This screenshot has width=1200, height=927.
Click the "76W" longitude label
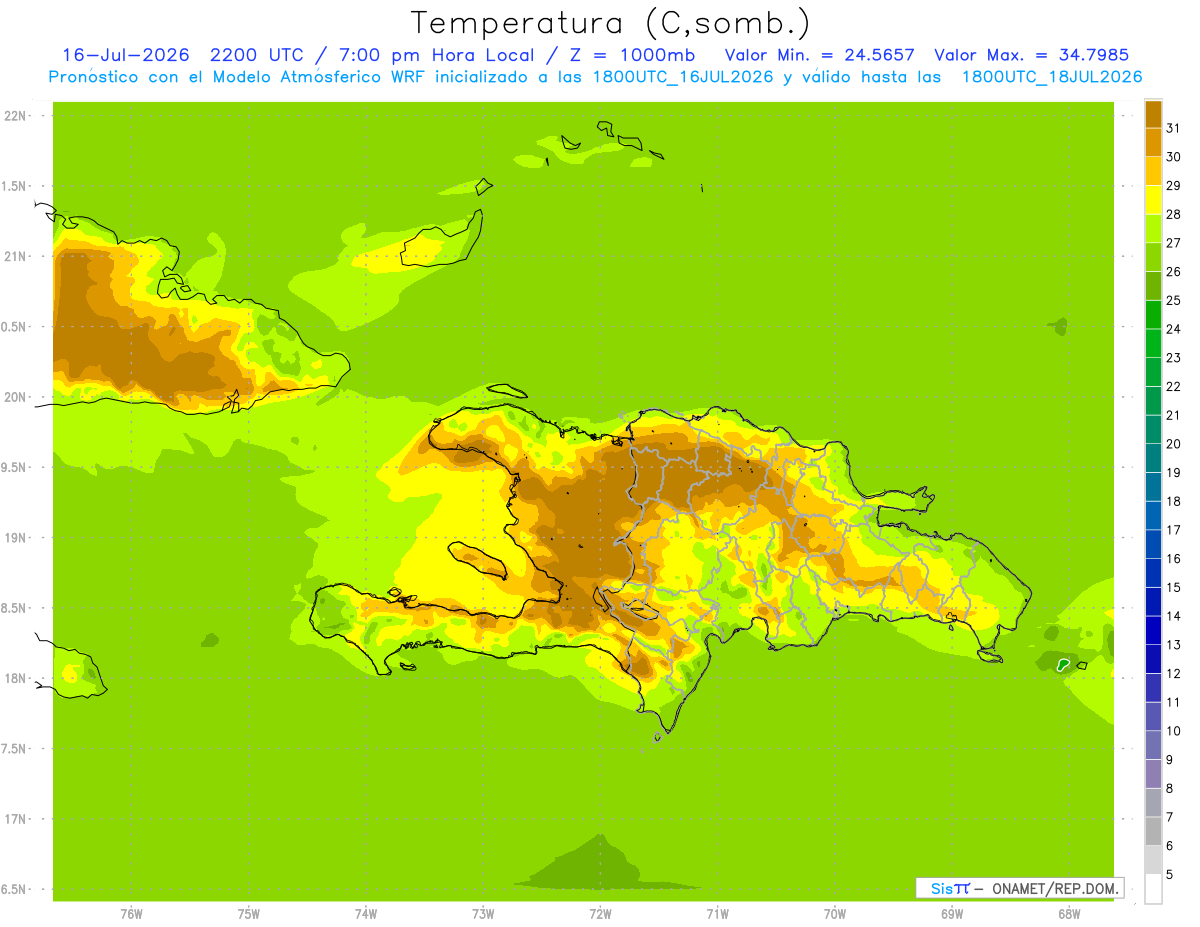point(131,914)
